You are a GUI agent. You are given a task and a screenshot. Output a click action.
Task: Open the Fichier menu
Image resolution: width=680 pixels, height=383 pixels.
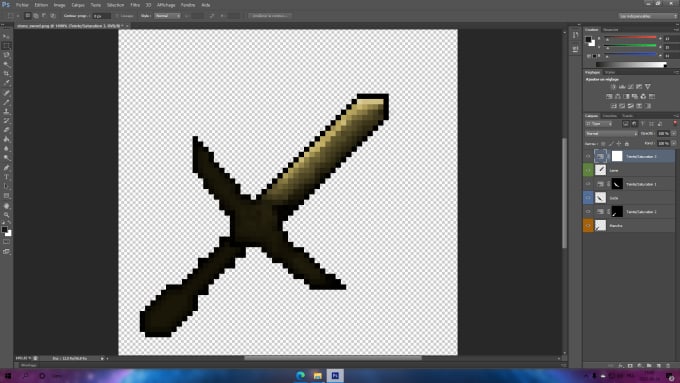point(22,5)
